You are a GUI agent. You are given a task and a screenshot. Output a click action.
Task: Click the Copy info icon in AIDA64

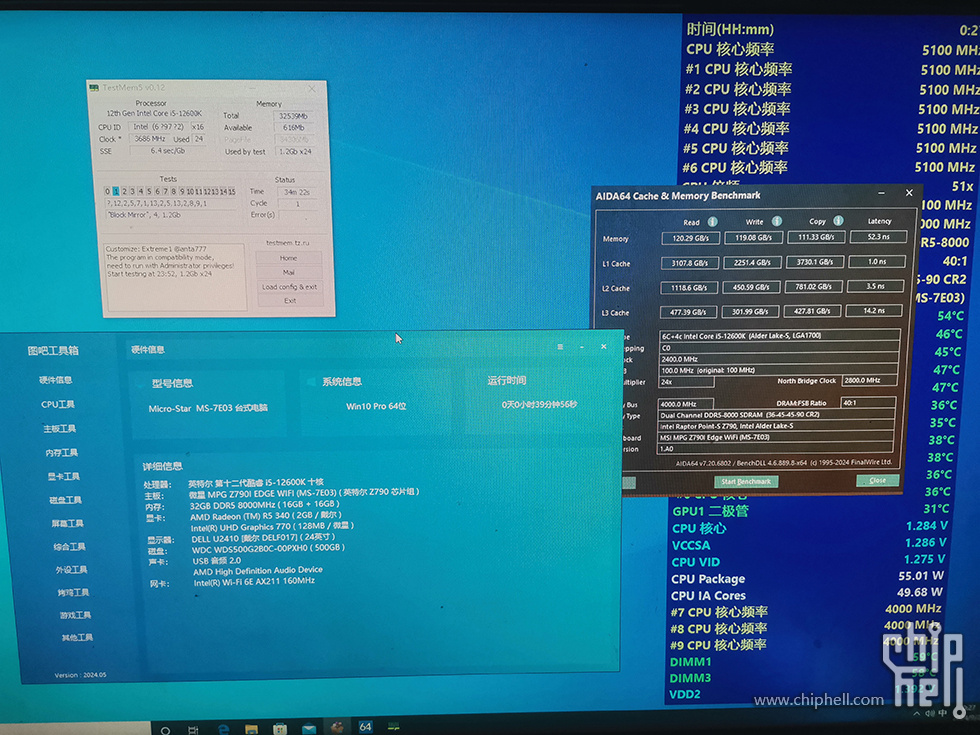[839, 221]
